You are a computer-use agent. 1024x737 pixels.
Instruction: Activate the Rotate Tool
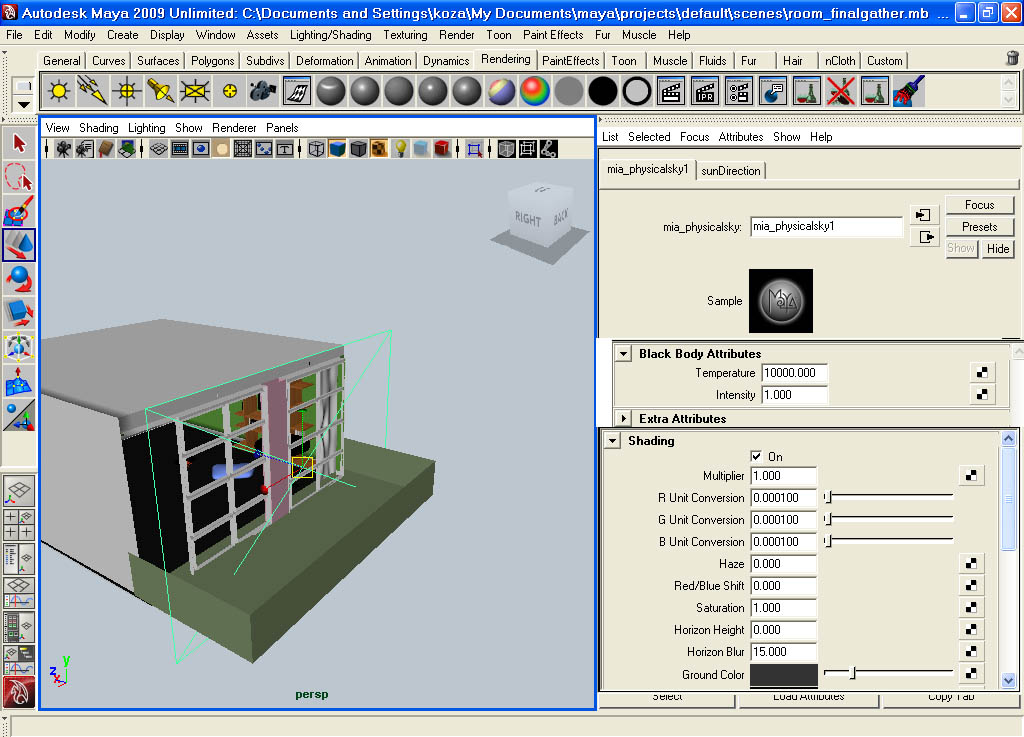click(19, 279)
